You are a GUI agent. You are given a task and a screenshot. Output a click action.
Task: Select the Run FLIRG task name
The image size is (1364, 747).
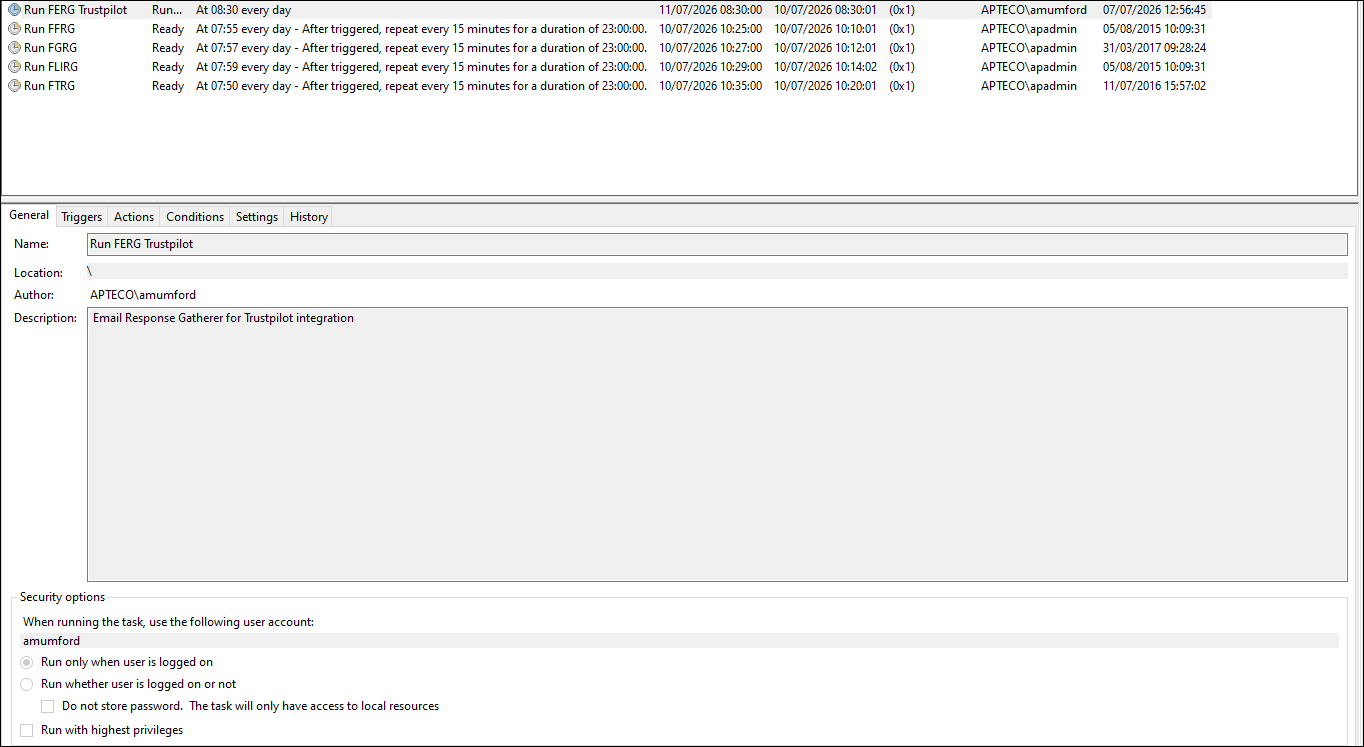coord(51,67)
